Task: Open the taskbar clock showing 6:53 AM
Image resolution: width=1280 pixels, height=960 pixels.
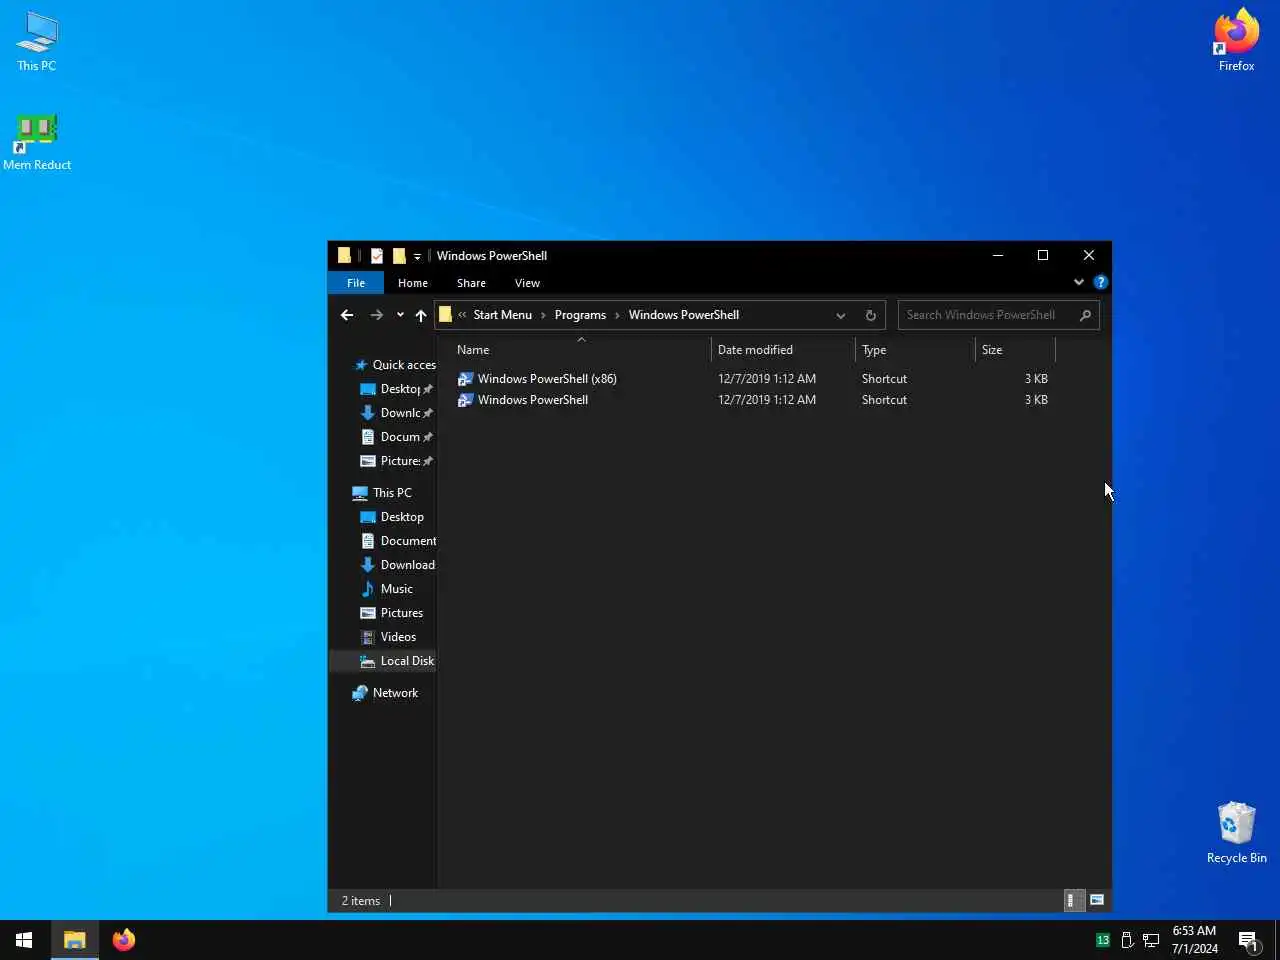Action: point(1195,940)
